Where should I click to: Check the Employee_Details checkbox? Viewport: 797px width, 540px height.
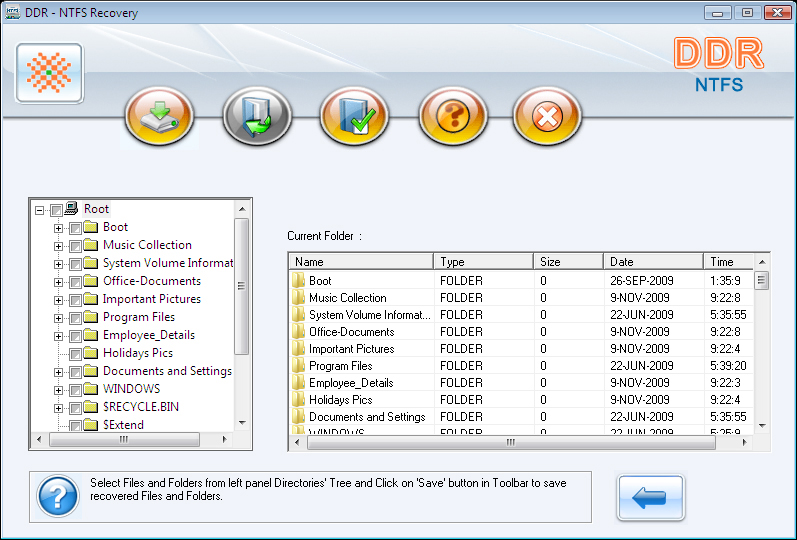[75, 336]
